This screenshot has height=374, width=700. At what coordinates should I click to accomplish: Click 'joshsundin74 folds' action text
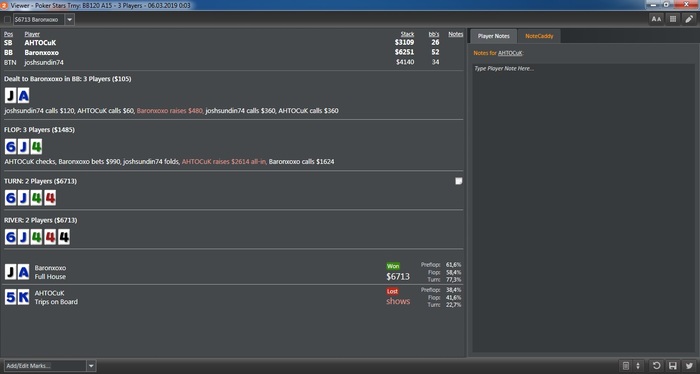(151, 162)
